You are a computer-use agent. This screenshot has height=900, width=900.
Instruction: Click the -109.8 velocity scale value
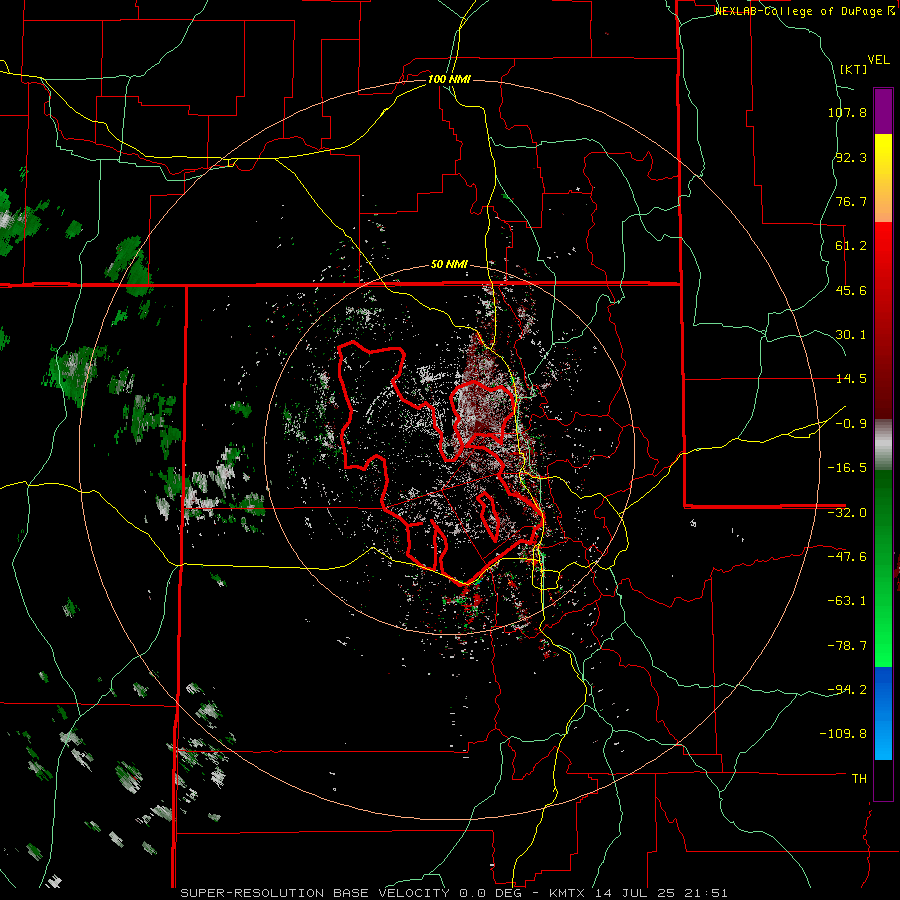coord(843,734)
